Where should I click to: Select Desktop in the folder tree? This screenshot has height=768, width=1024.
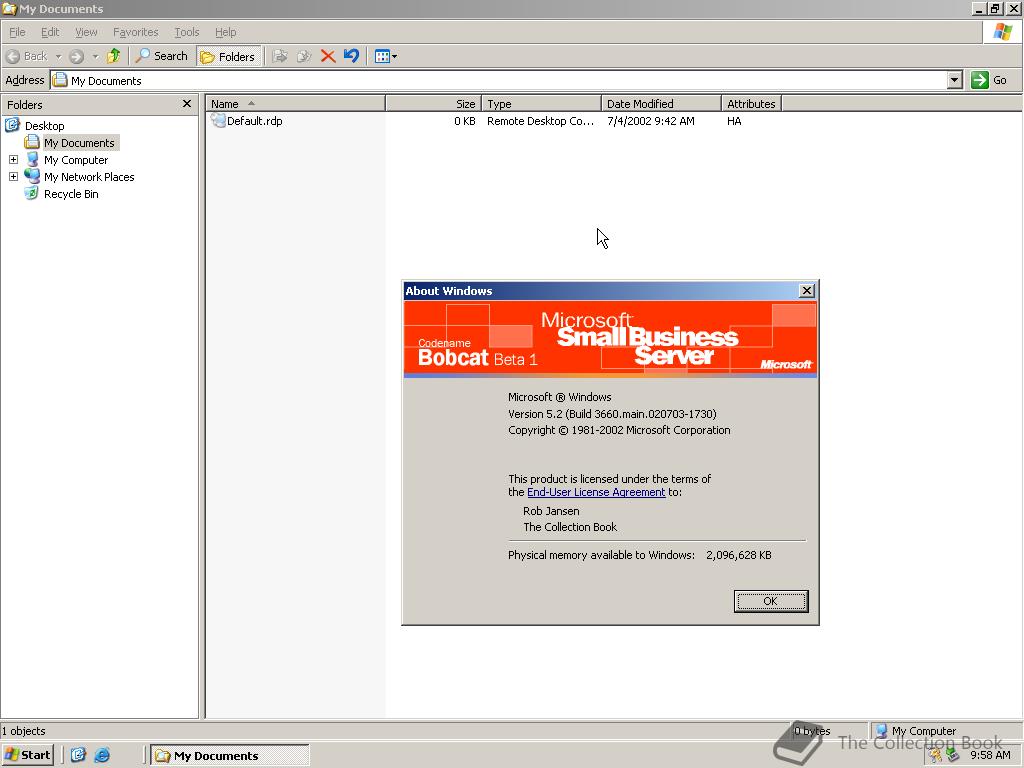click(44, 125)
